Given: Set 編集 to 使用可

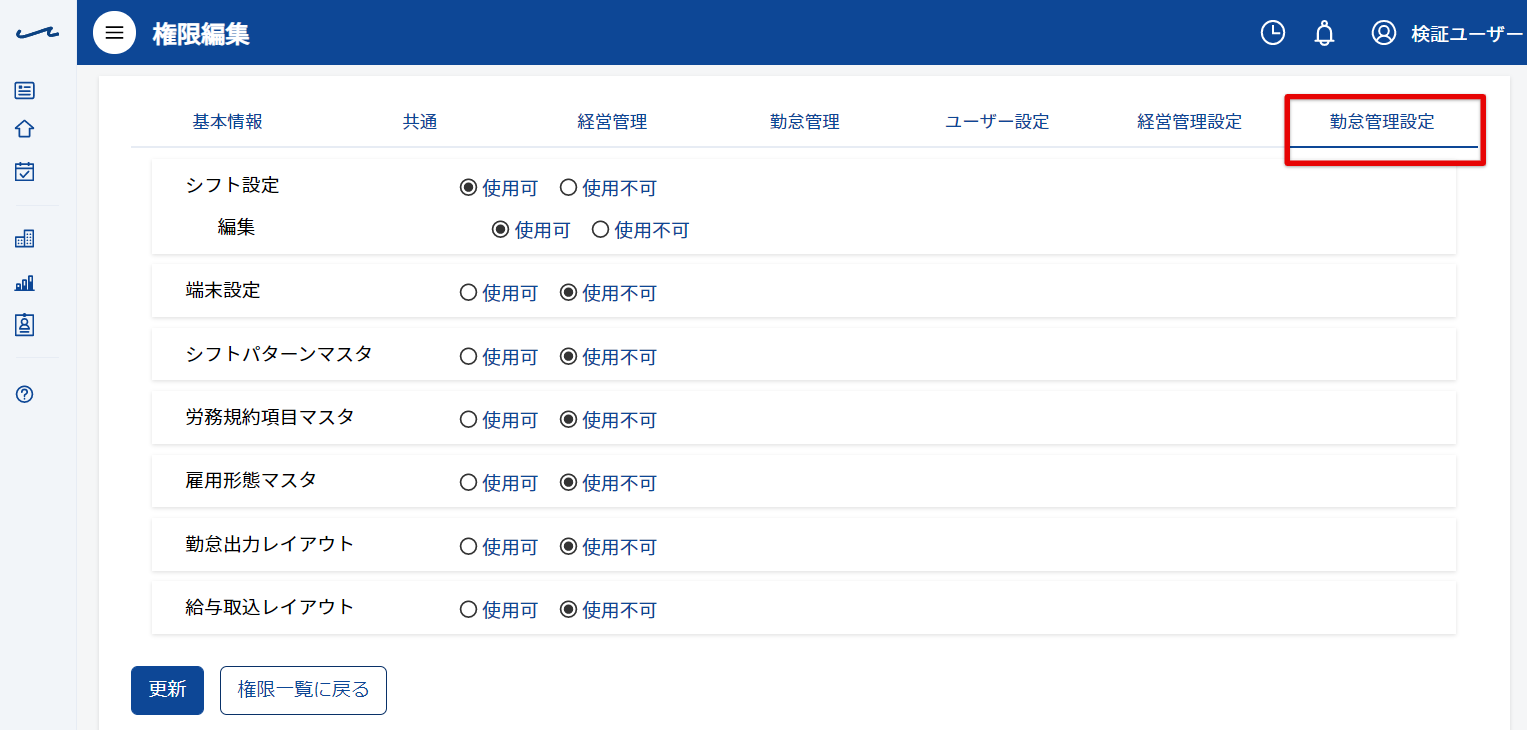Looking at the screenshot, I should click(500, 230).
